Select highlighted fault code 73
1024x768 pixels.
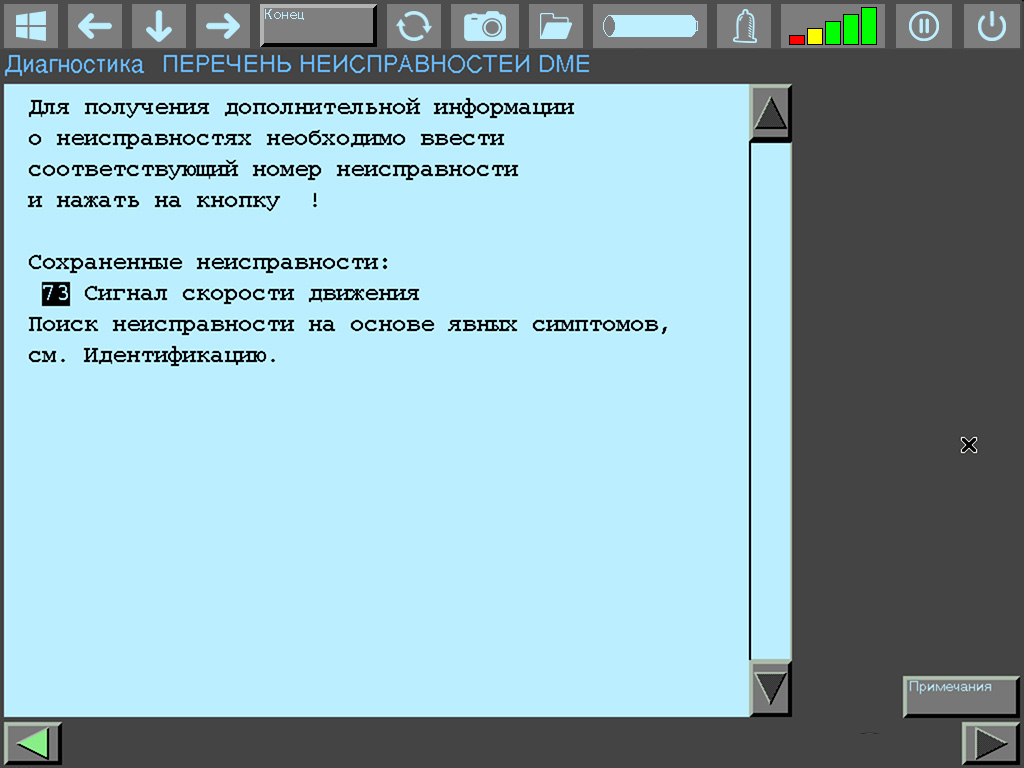55,294
